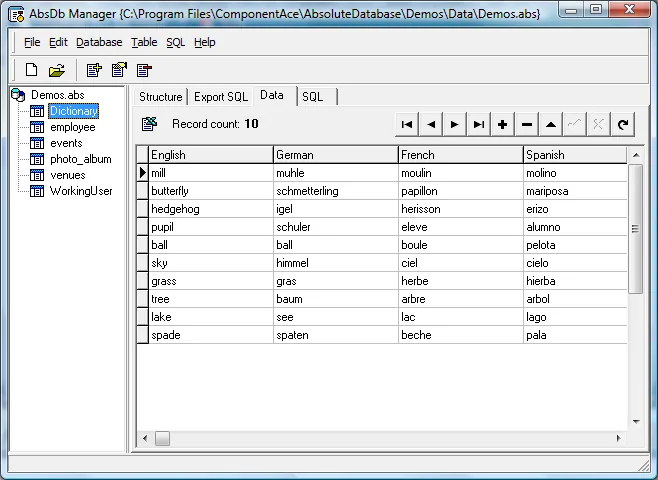Click the vertical scrollbar up arrow
658x480 pixels.
pos(636,155)
